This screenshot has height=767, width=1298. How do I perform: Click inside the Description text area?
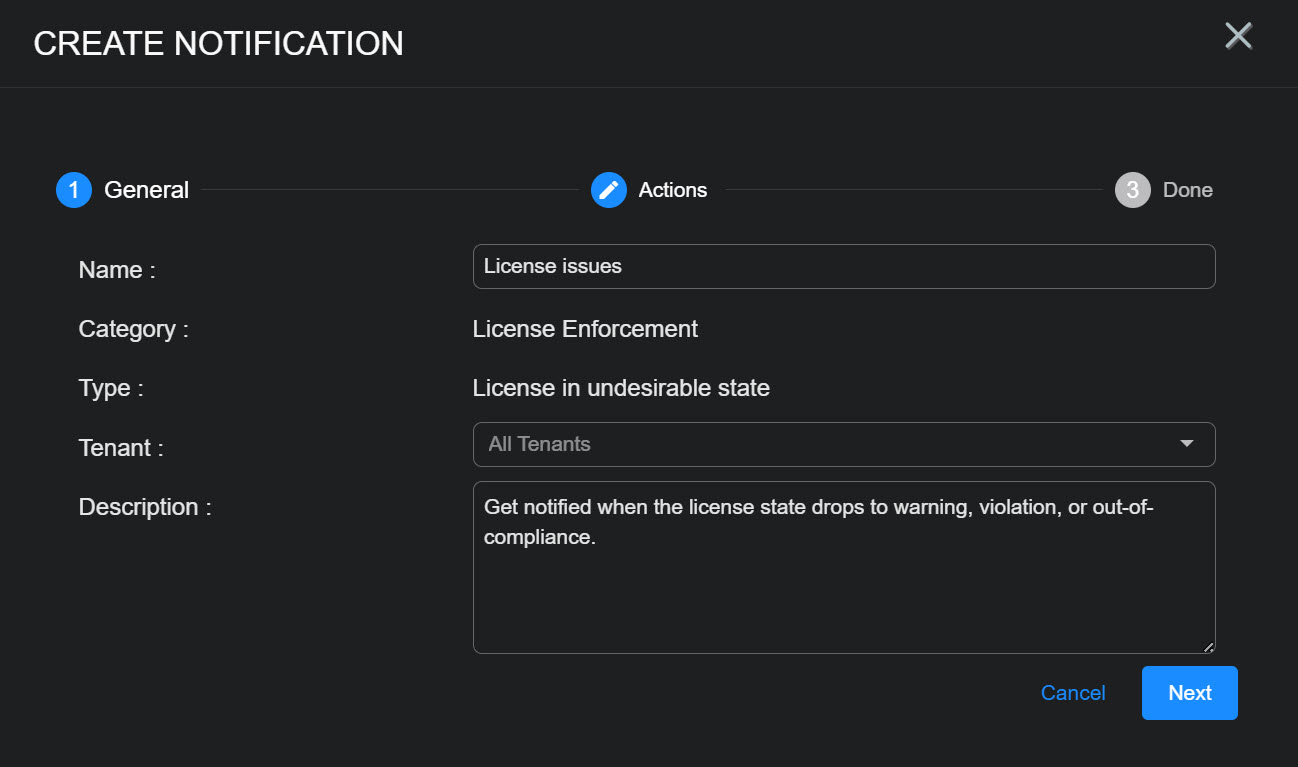[843, 580]
